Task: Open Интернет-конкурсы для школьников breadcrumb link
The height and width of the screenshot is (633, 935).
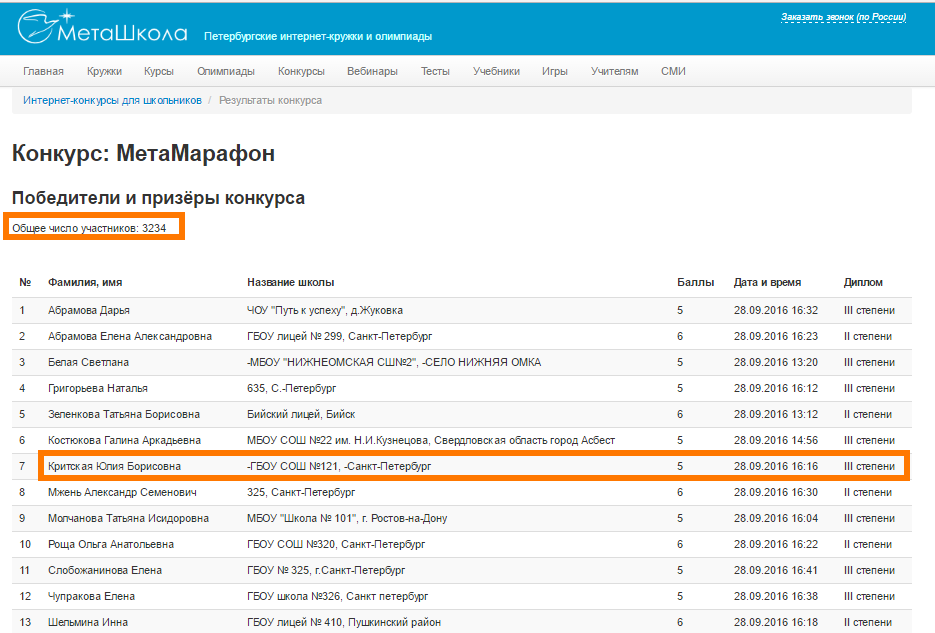Action: [112, 100]
